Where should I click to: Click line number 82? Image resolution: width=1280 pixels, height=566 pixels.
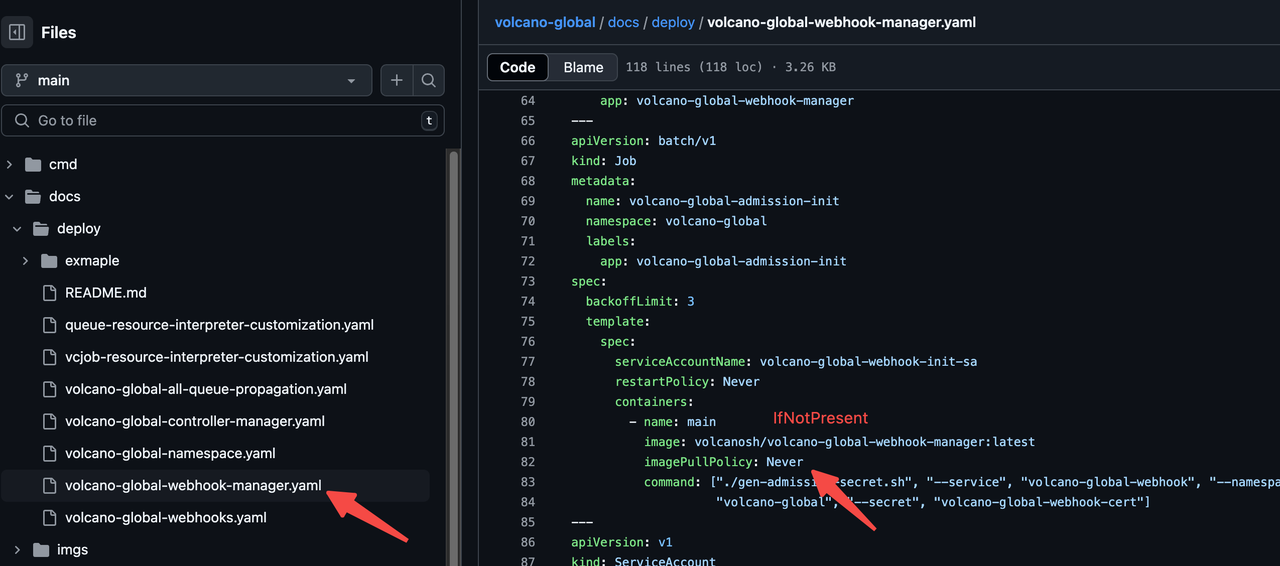[x=527, y=461]
